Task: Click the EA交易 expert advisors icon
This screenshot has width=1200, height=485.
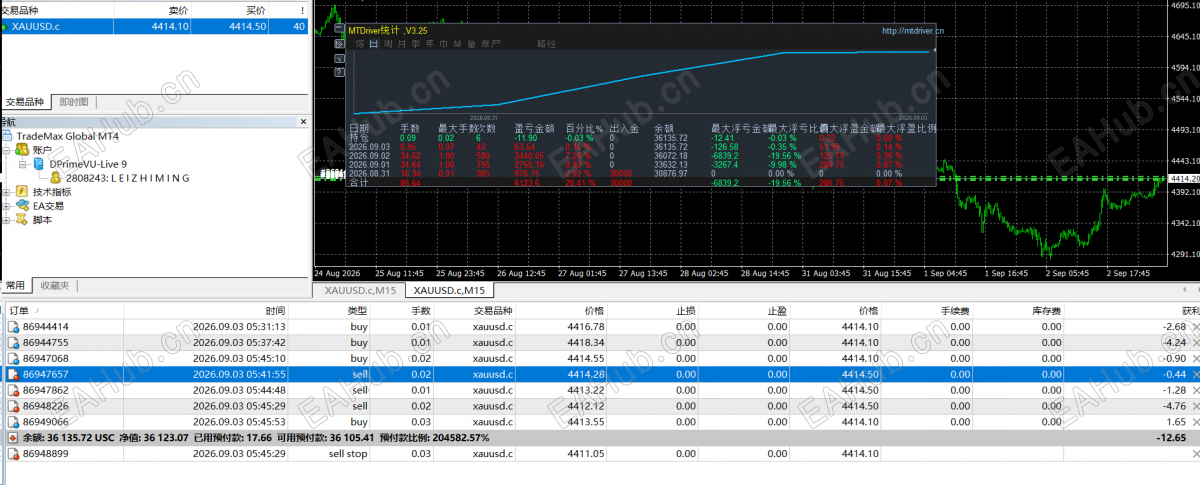Action: tap(21, 206)
